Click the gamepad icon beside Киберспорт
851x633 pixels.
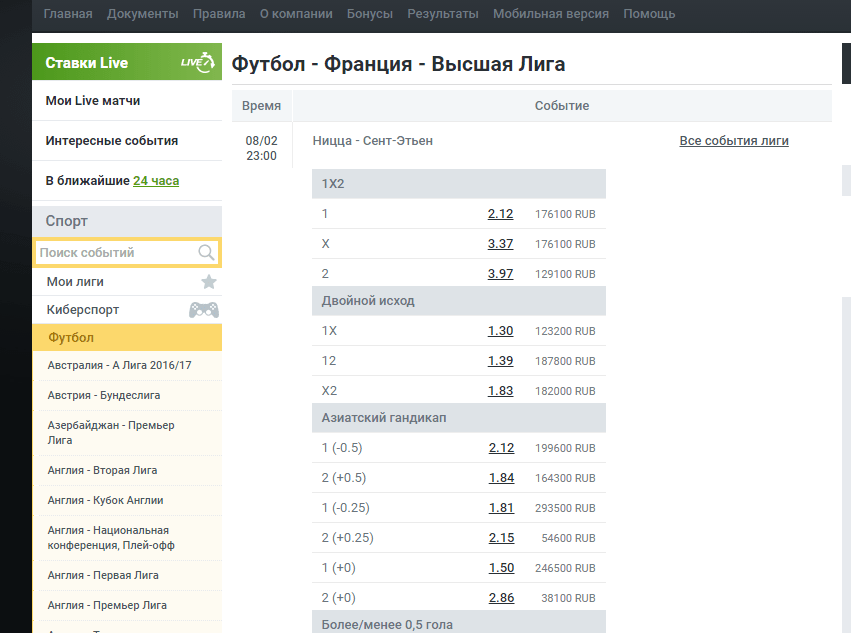(204, 310)
